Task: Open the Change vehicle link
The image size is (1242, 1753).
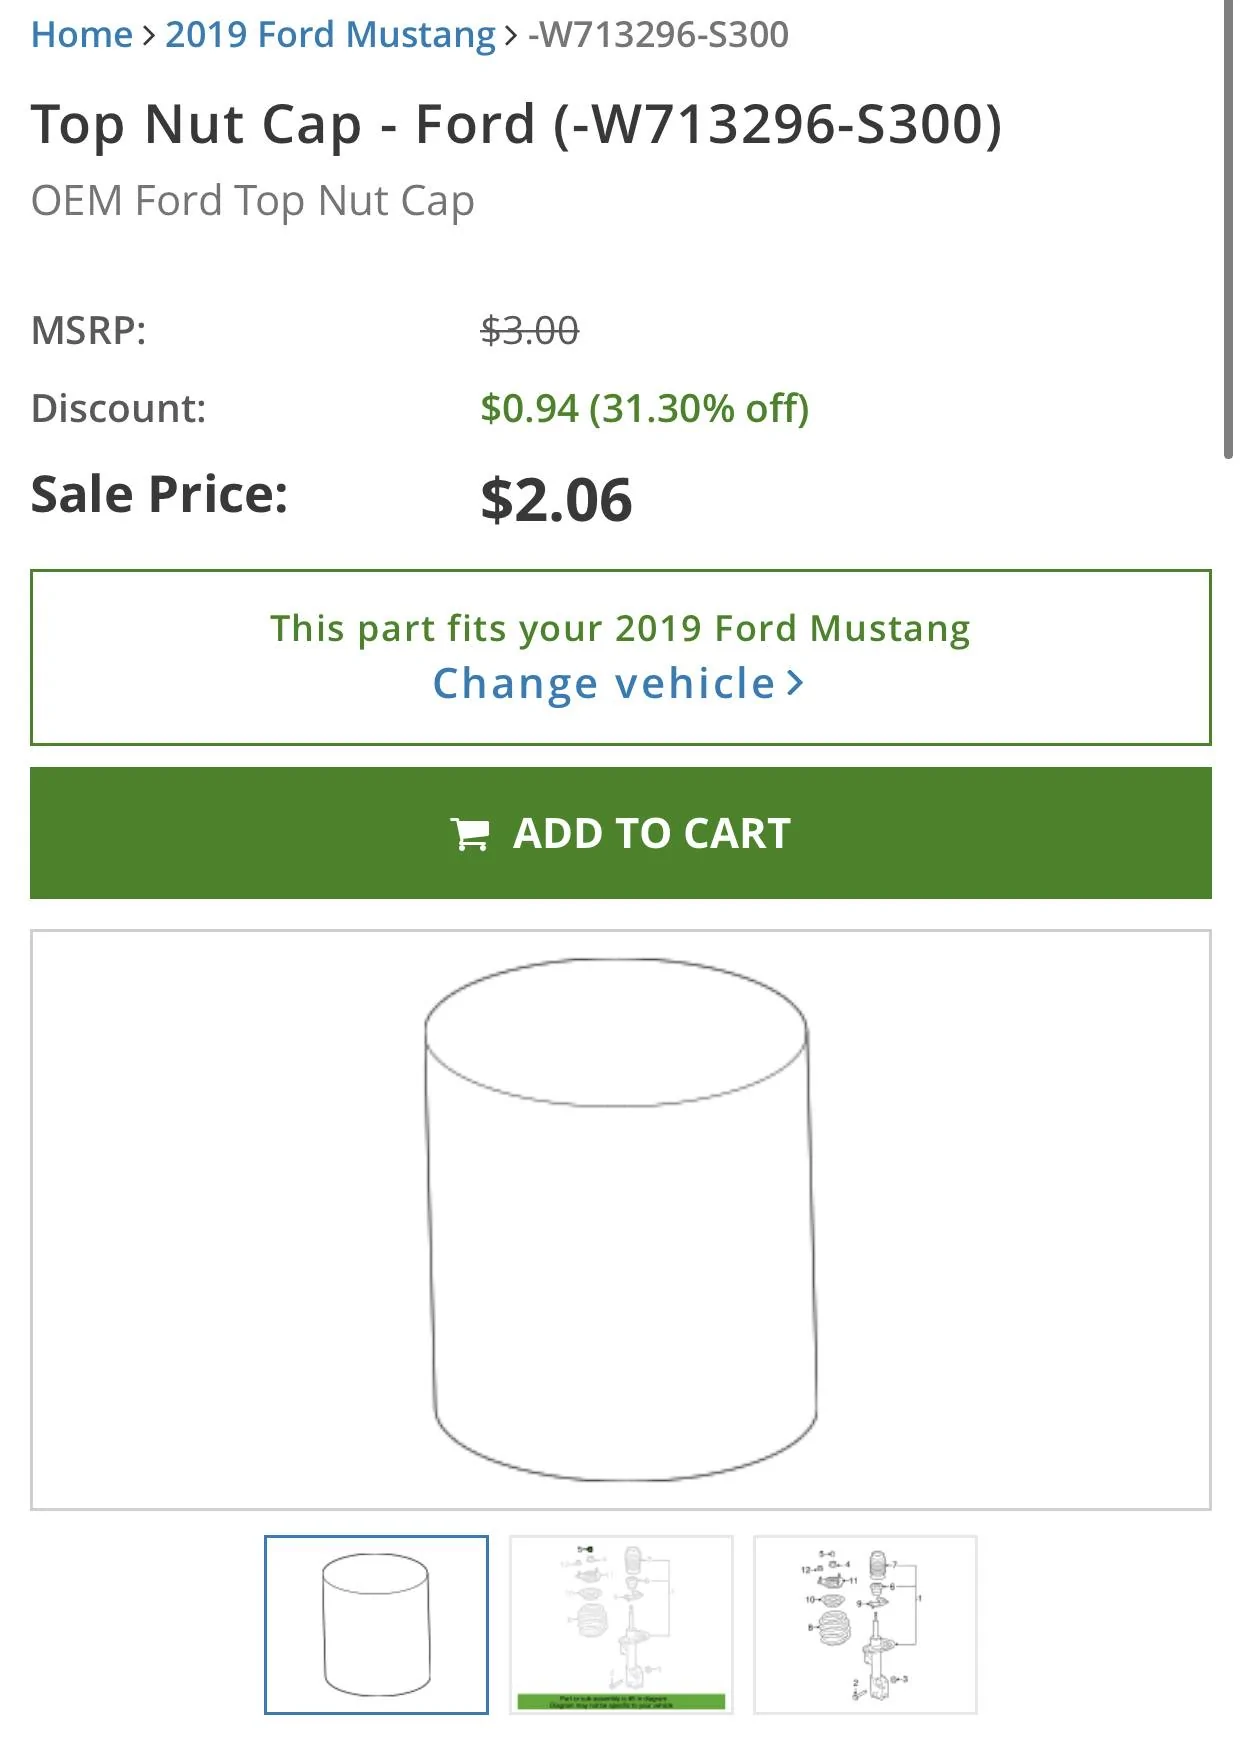Action: click(604, 684)
